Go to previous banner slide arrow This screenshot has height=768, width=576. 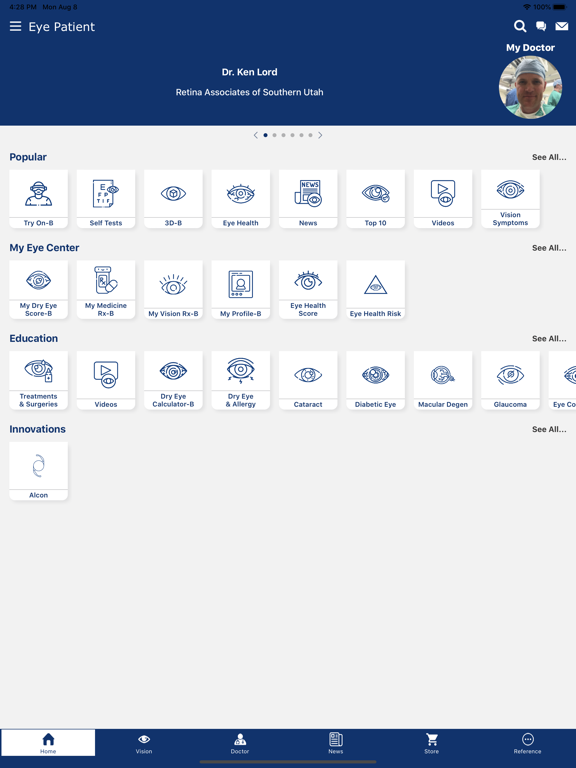coord(256,135)
